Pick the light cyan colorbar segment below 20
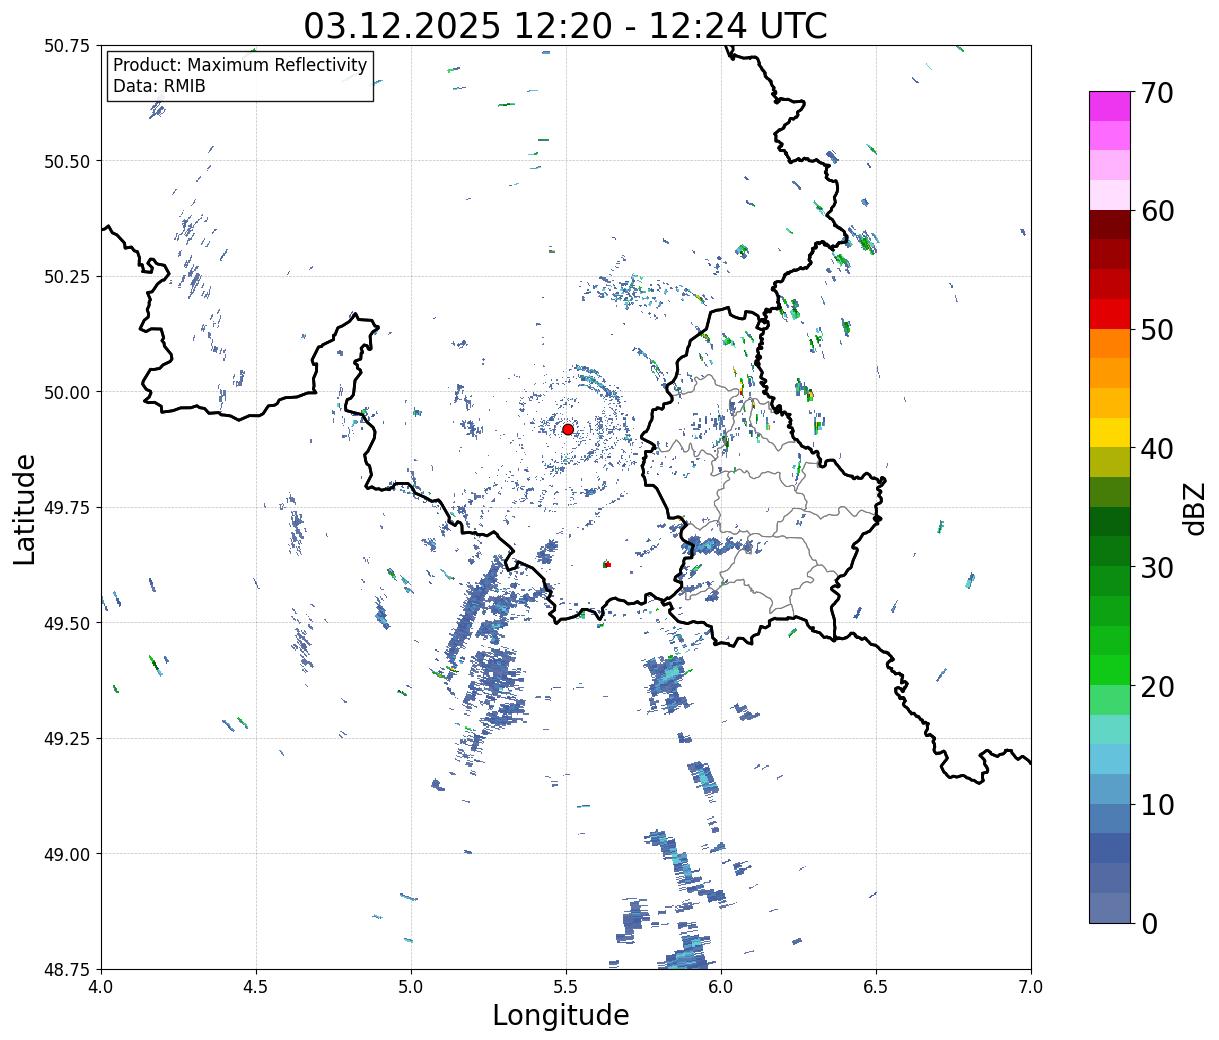 1110,730
